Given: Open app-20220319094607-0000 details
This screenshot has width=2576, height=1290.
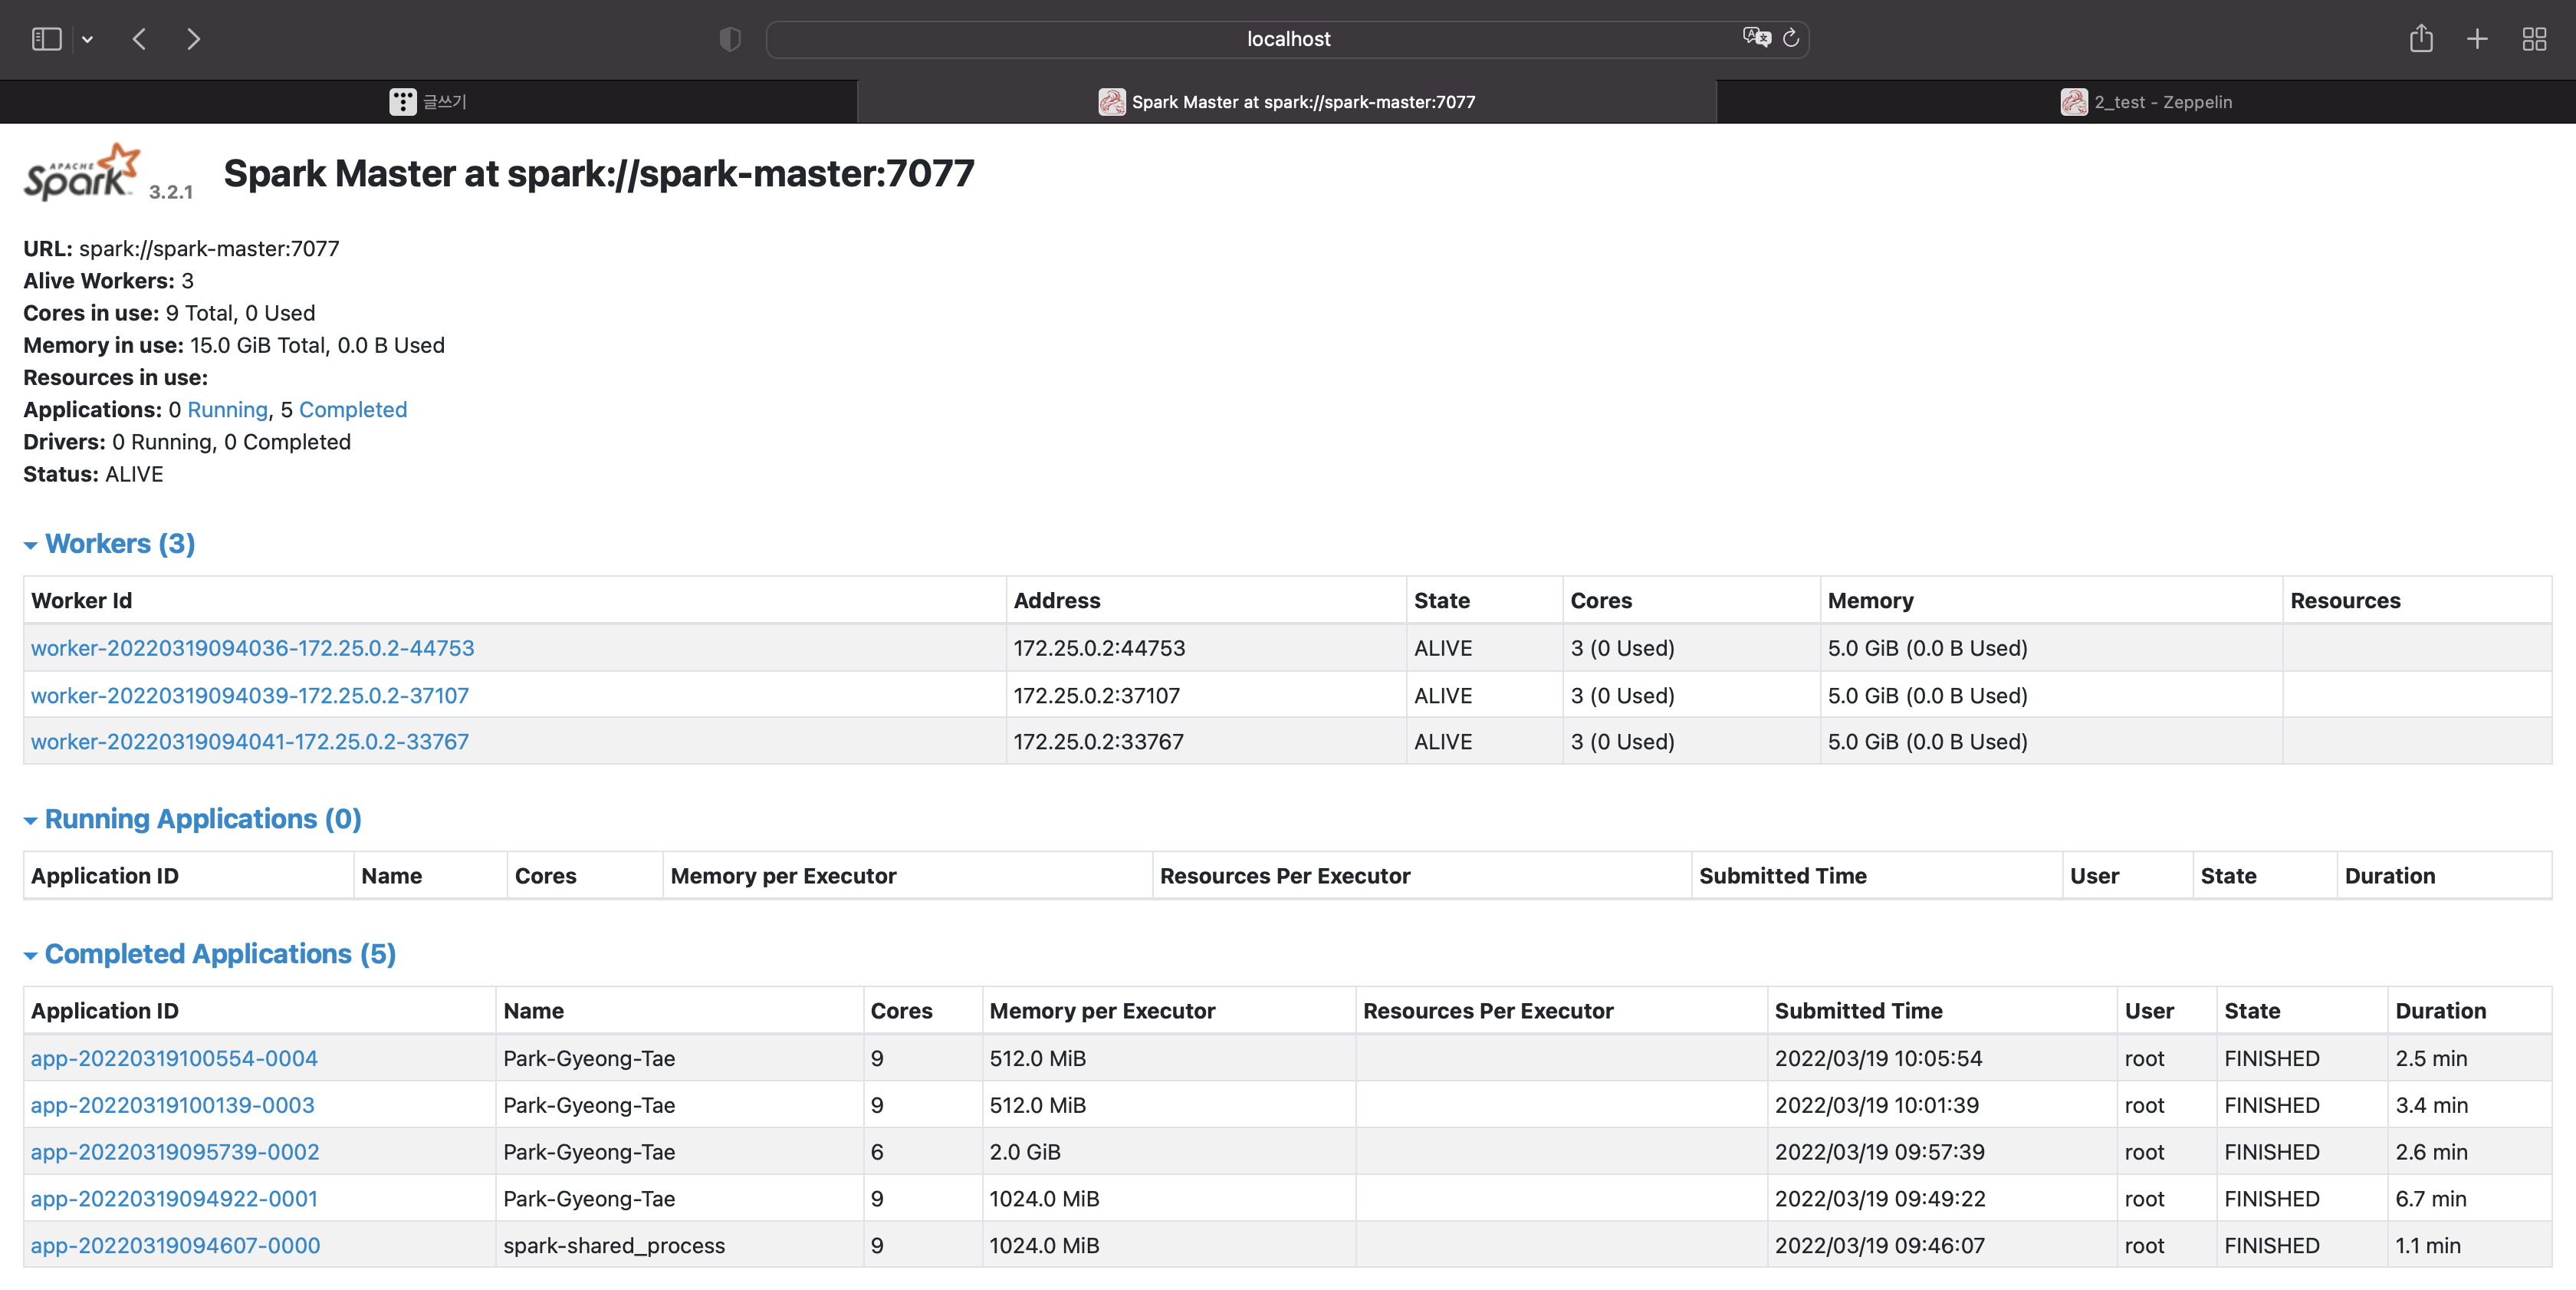Looking at the screenshot, I should (x=176, y=1246).
